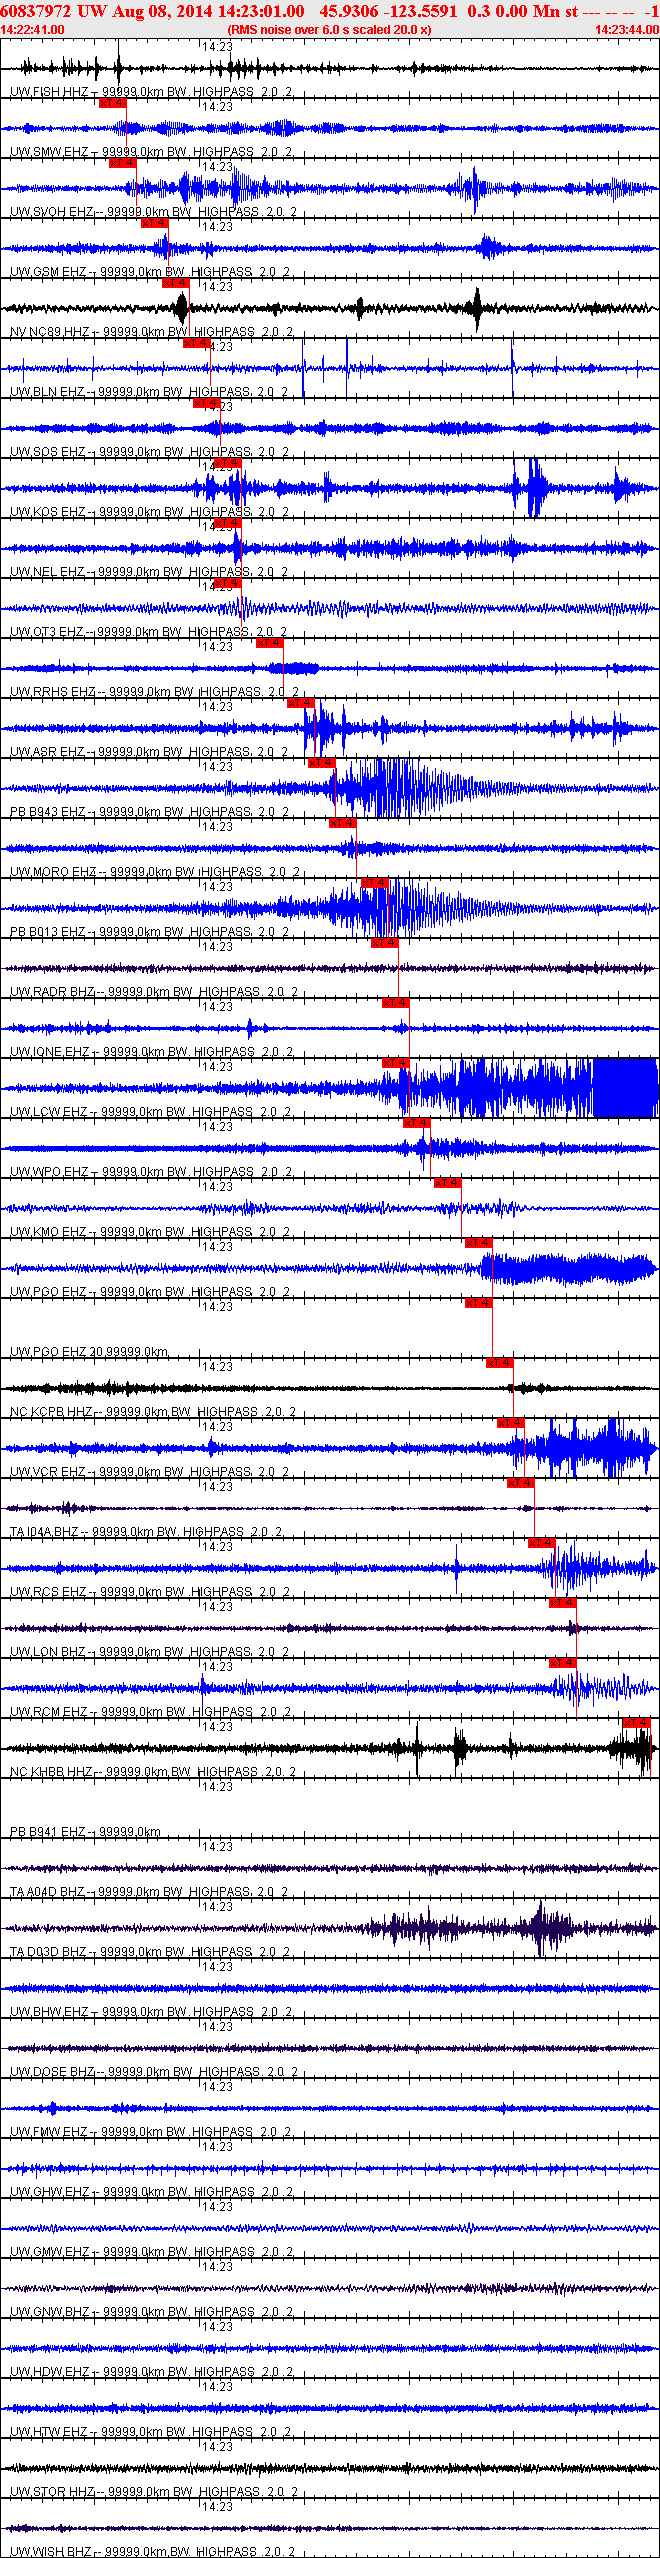Click the end time 14:23:44.00
660x2558 pixels.
627,30
